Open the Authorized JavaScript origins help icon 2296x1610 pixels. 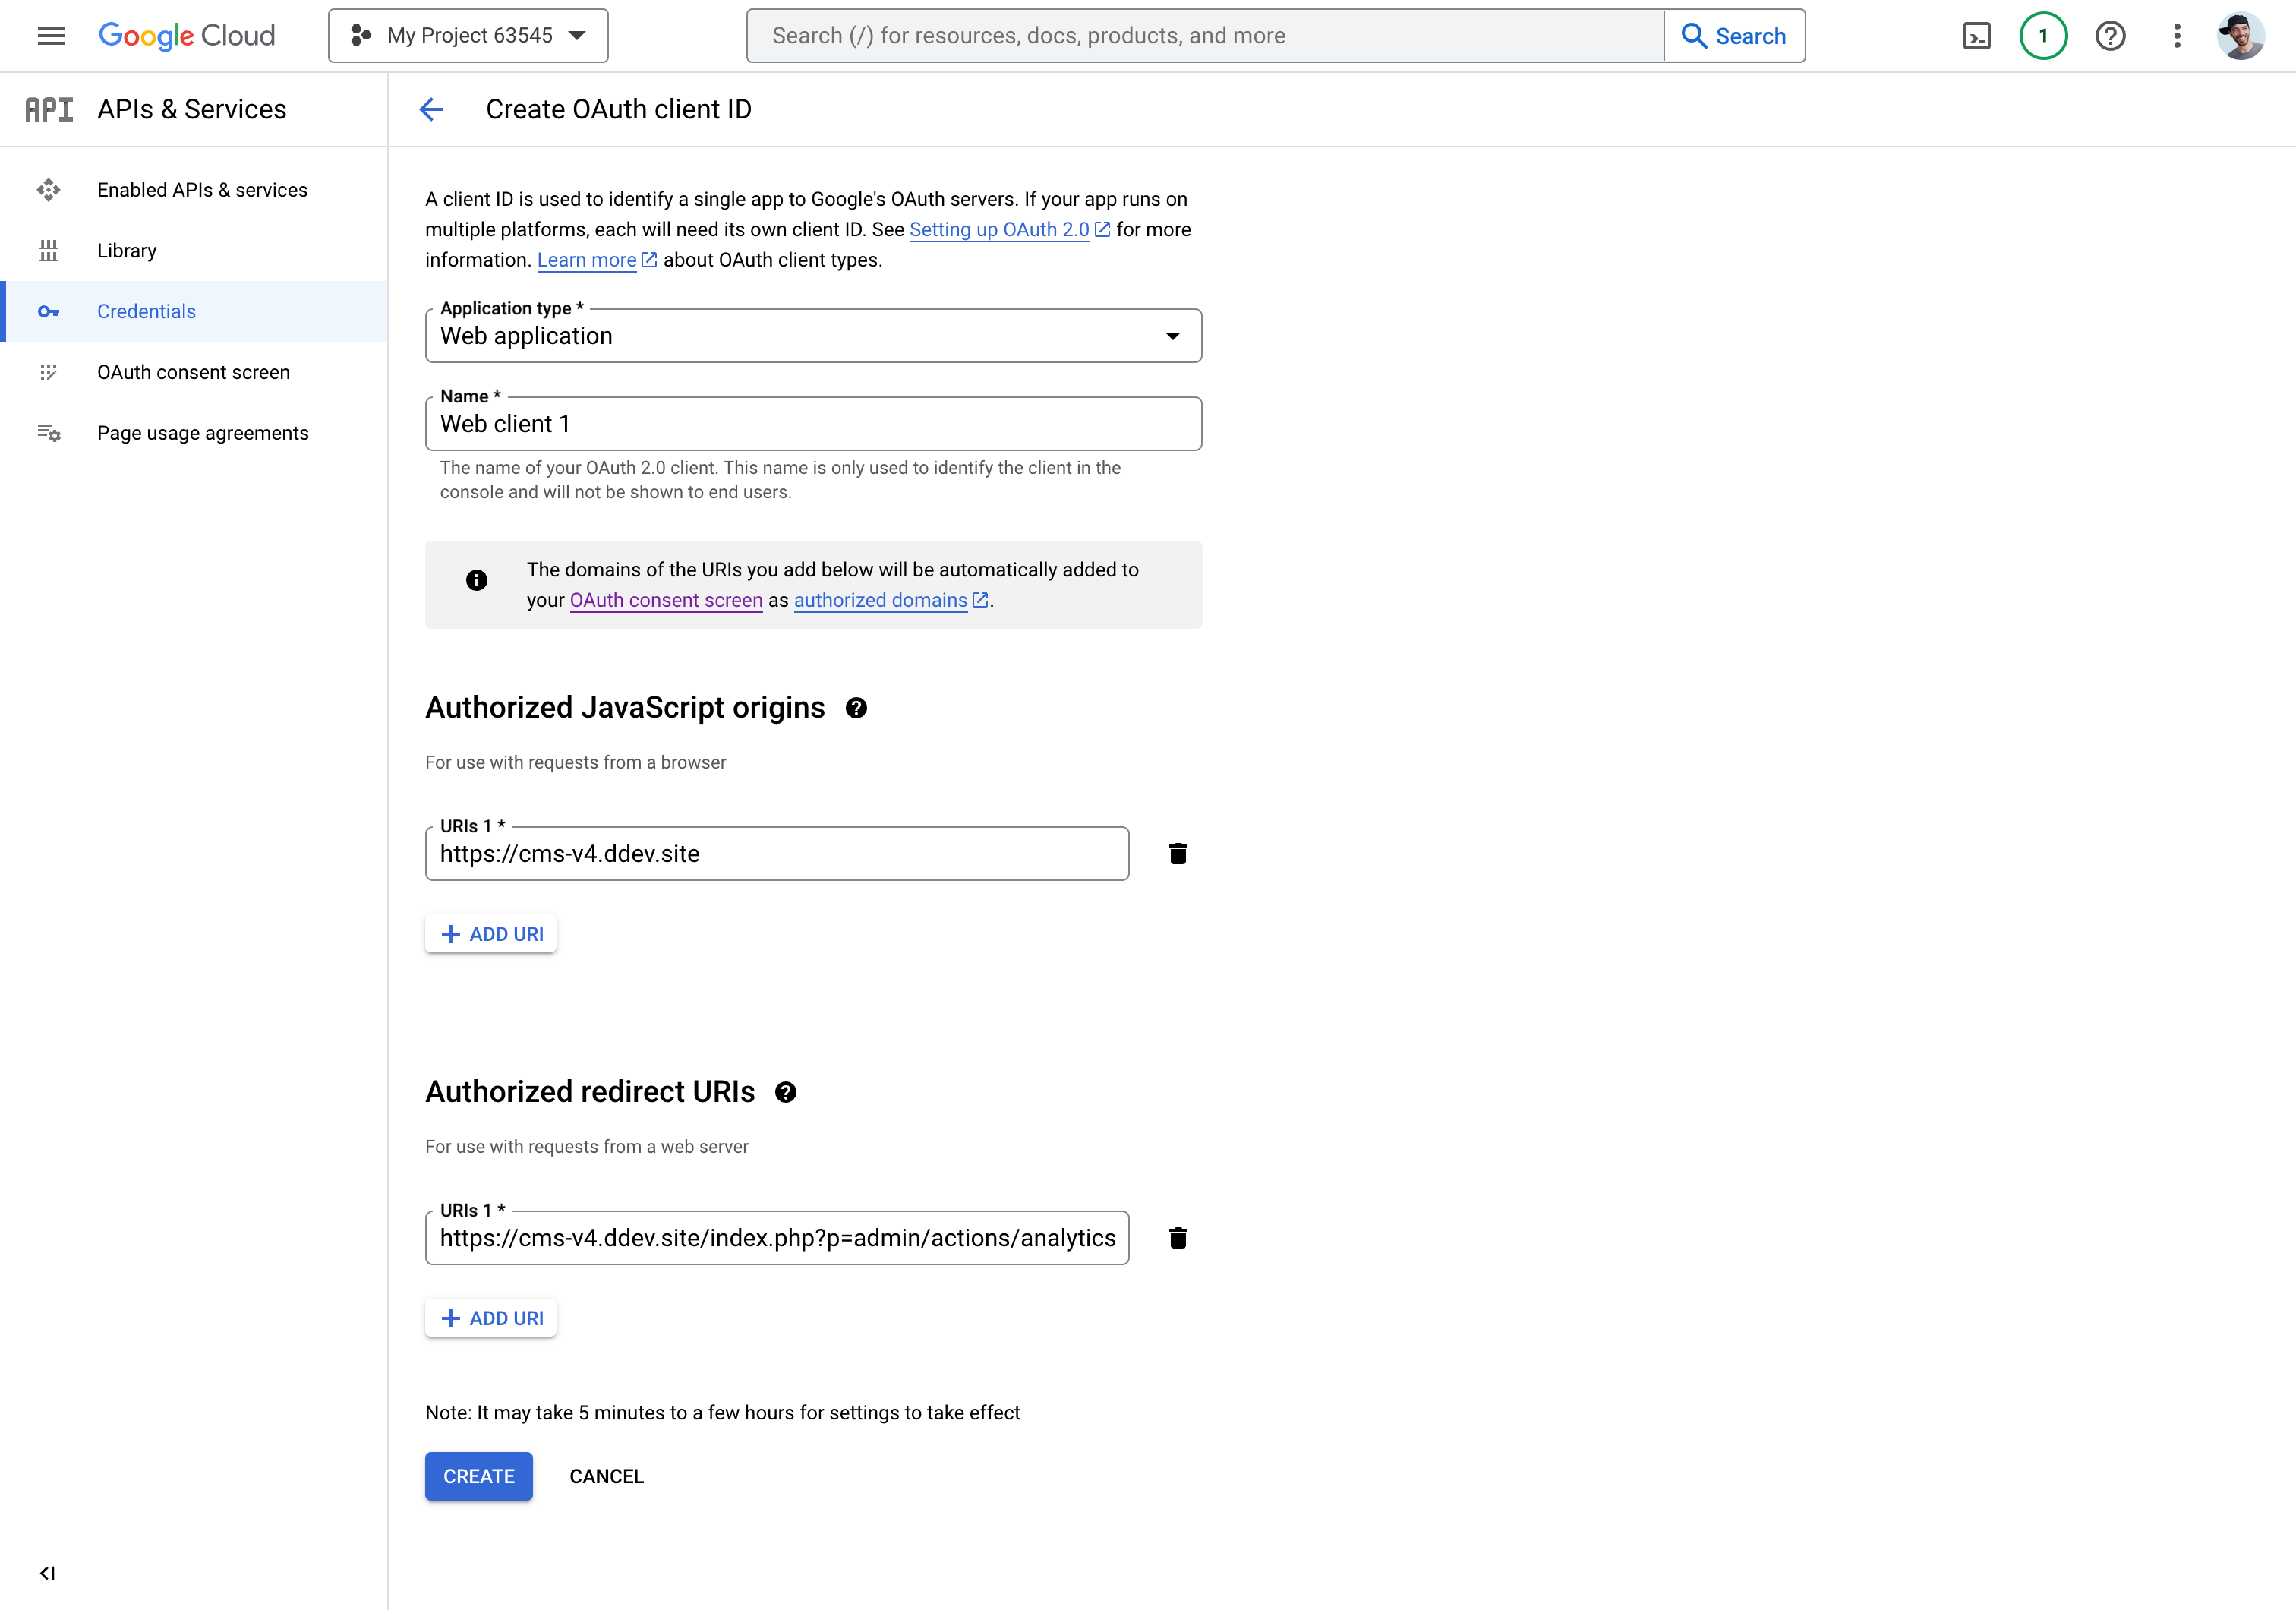857,708
